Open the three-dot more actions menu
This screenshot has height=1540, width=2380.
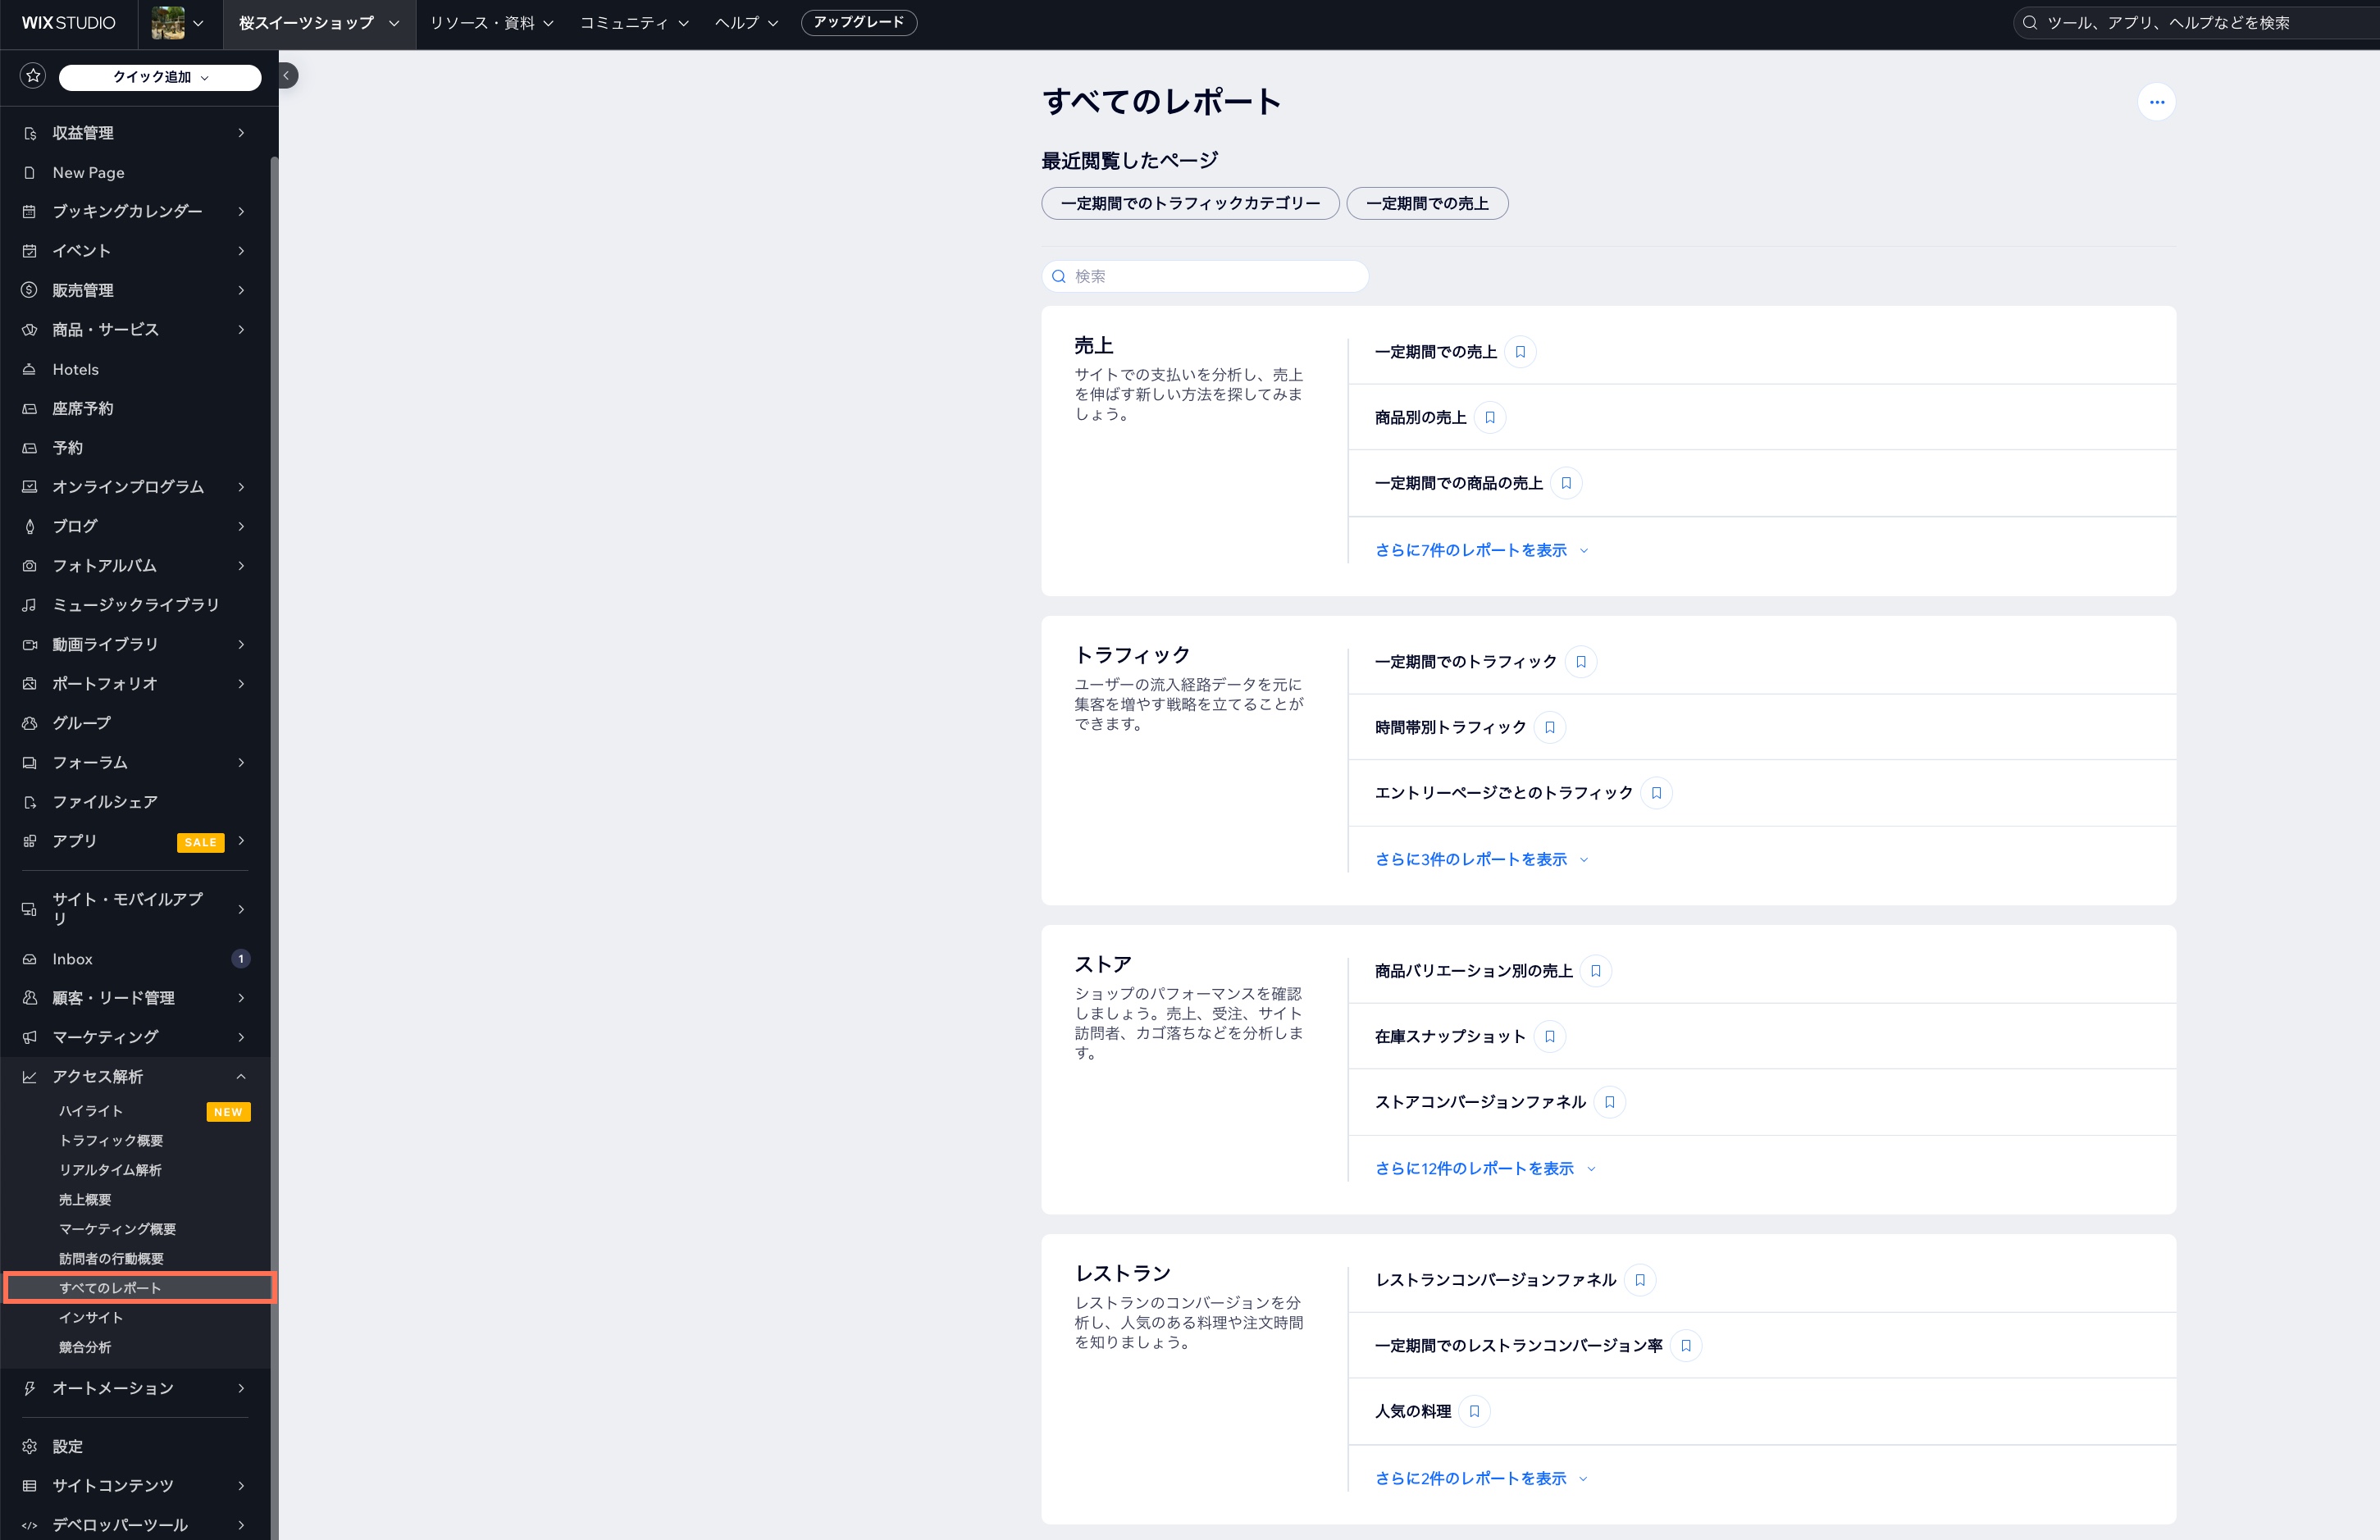(x=2156, y=102)
